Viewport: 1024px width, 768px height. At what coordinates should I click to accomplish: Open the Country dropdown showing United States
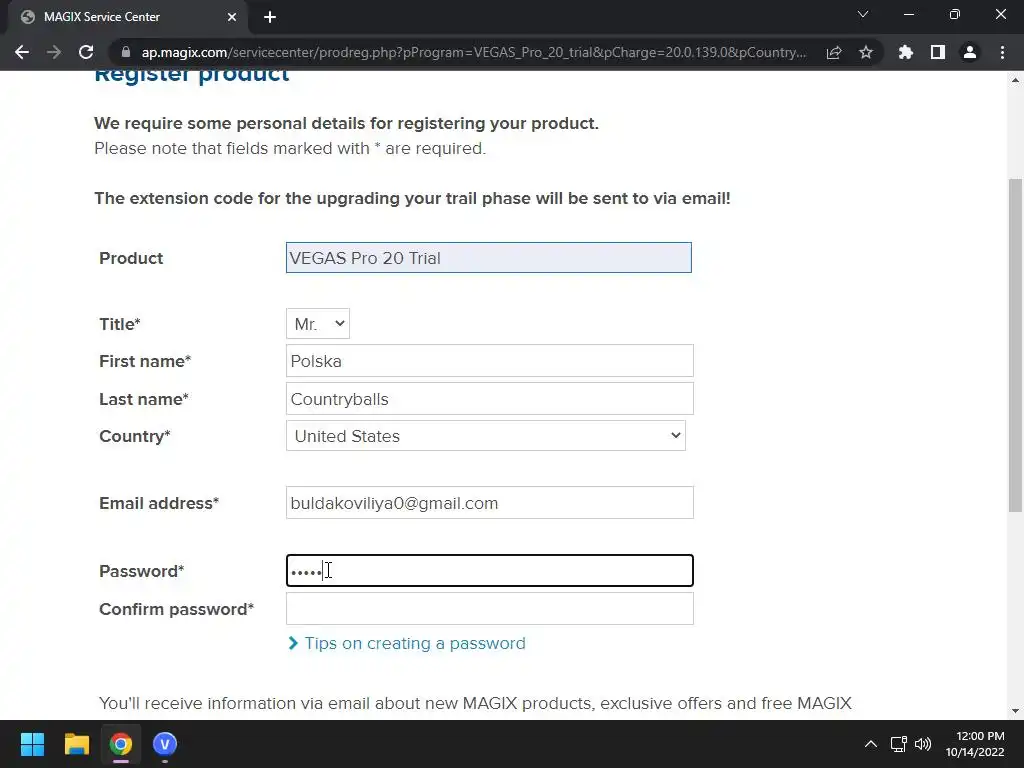(x=486, y=436)
